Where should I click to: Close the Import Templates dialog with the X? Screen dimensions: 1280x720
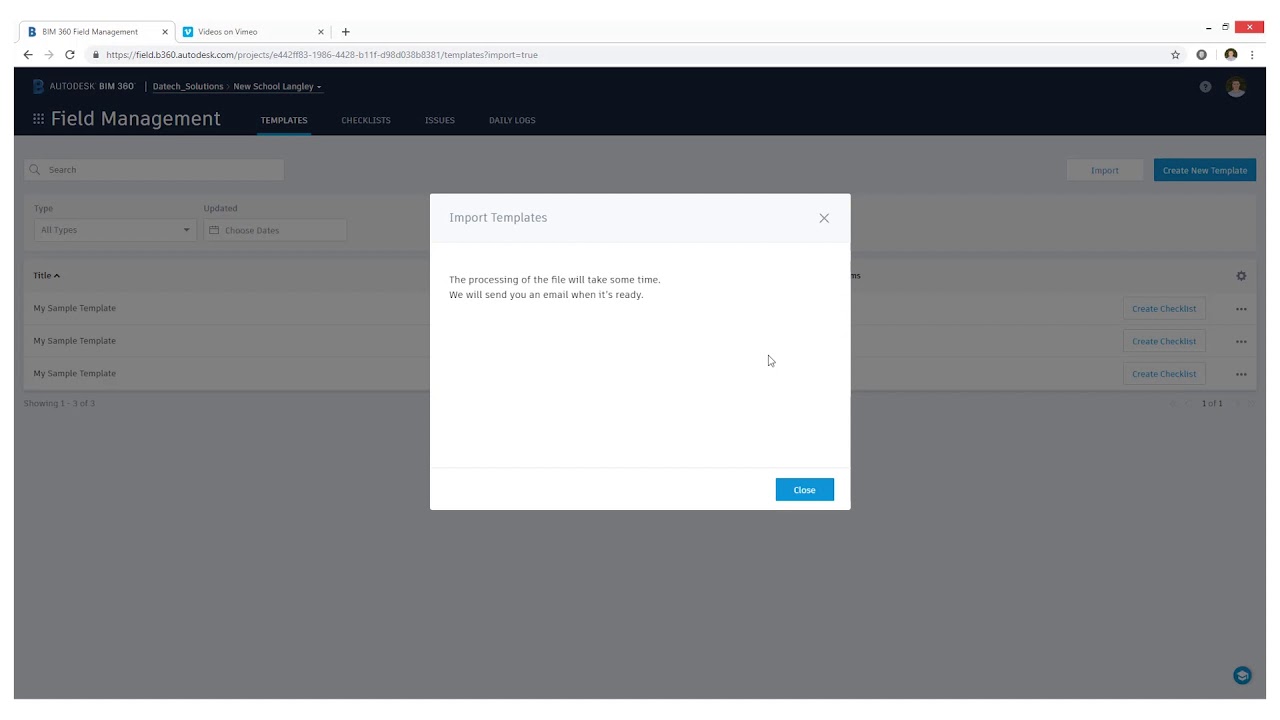coord(824,218)
